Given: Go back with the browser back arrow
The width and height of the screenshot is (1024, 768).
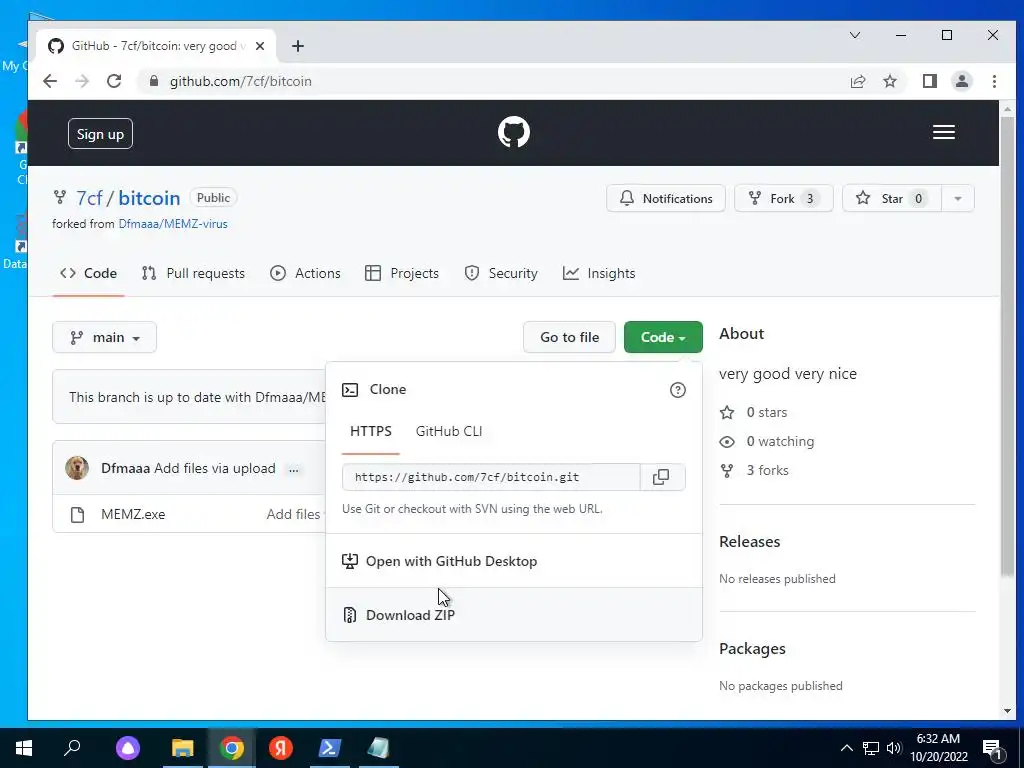Looking at the screenshot, I should [x=50, y=81].
